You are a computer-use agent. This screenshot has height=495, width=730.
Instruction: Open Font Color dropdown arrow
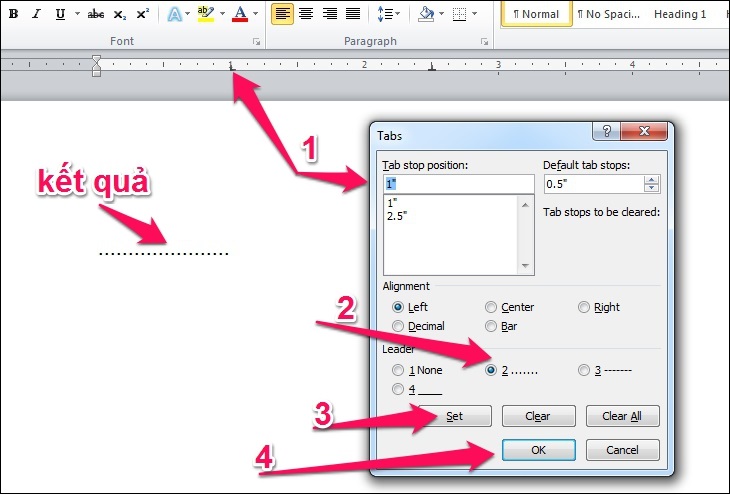click(255, 14)
